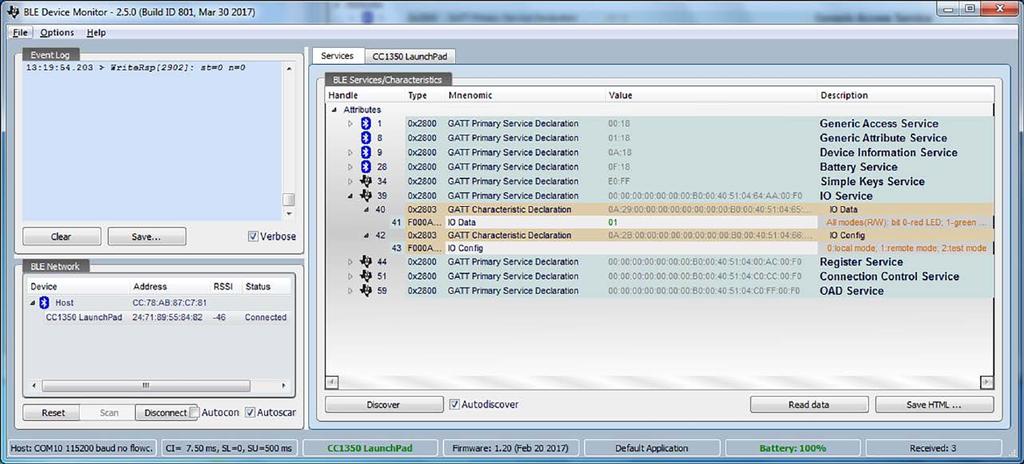Open the Options menu

(x=57, y=33)
